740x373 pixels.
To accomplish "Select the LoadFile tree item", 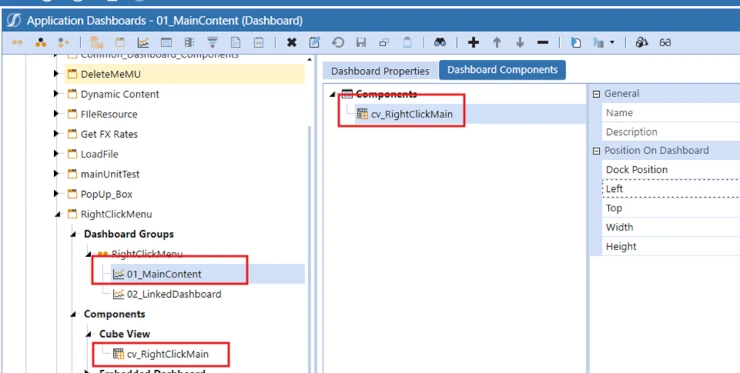I will [99, 154].
